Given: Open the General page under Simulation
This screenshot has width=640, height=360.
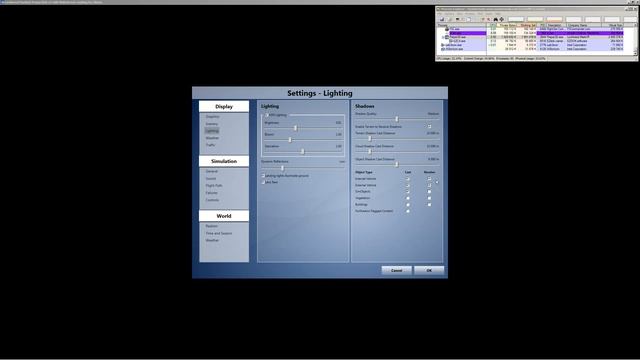Looking at the screenshot, I should click(211, 171).
